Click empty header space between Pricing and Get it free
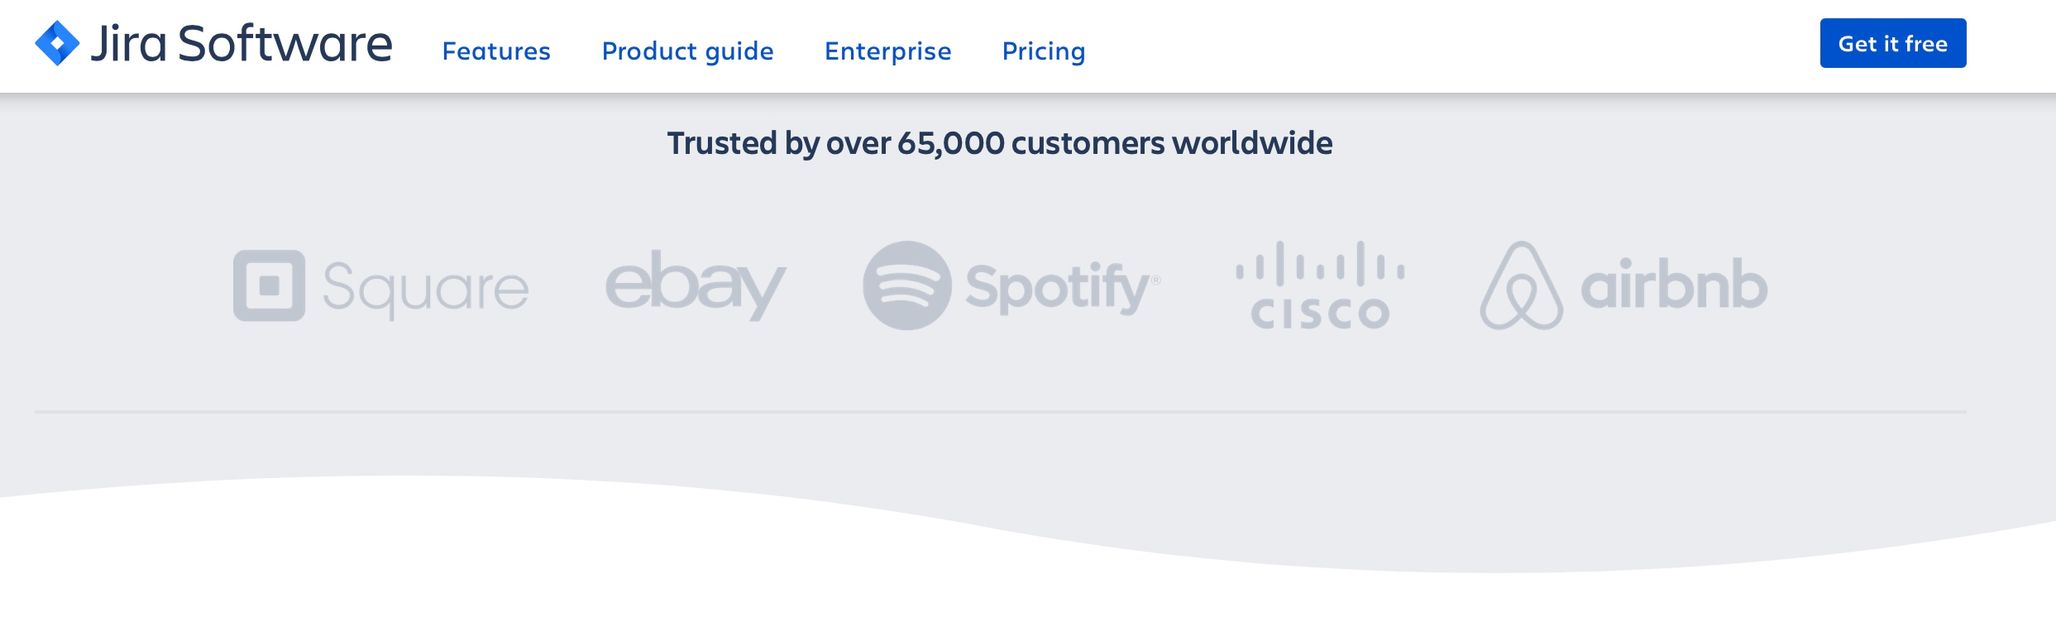The height and width of the screenshot is (632, 2056). pyautogui.click(x=1450, y=46)
